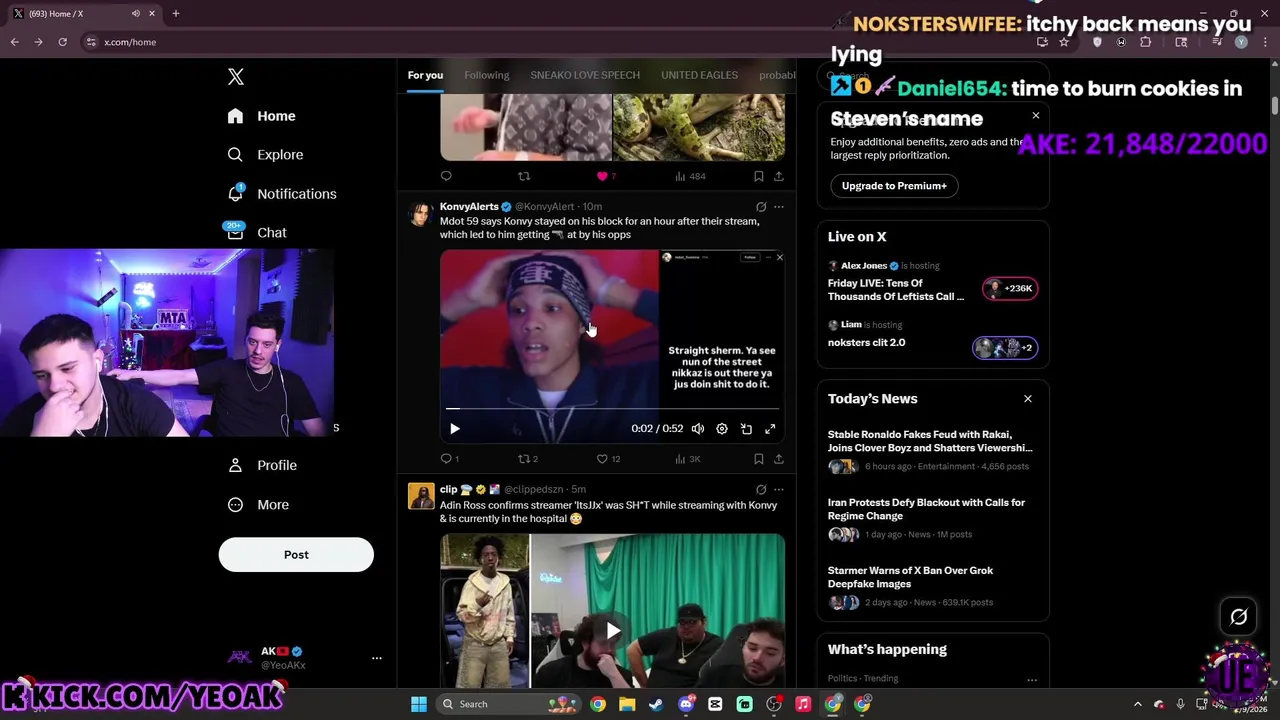This screenshot has height=720, width=1280.
Task: Open Discord from taskbar
Action: coord(686,704)
